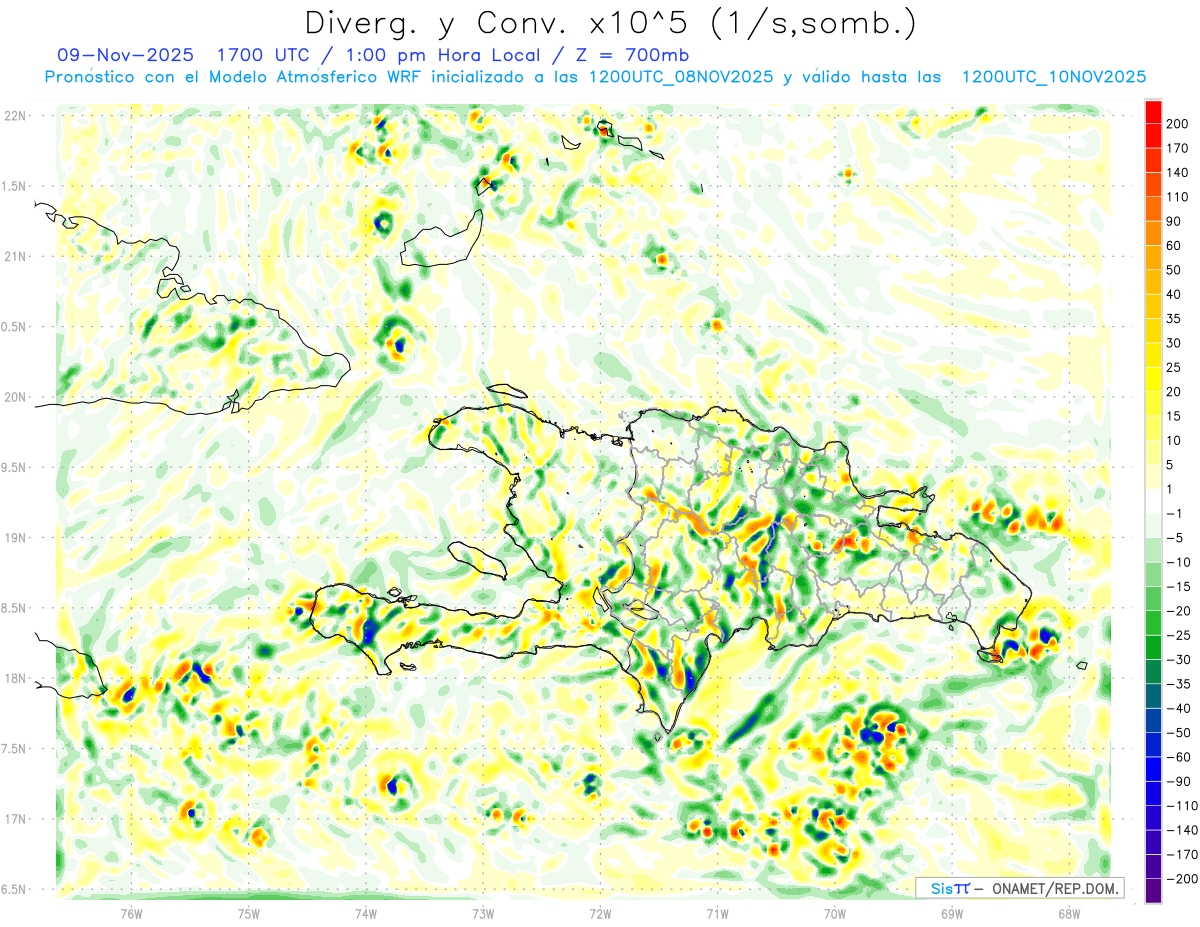Image resolution: width=1200 pixels, height=927 pixels.
Task: Click the '20N' latitude label
Action: [x=15, y=397]
